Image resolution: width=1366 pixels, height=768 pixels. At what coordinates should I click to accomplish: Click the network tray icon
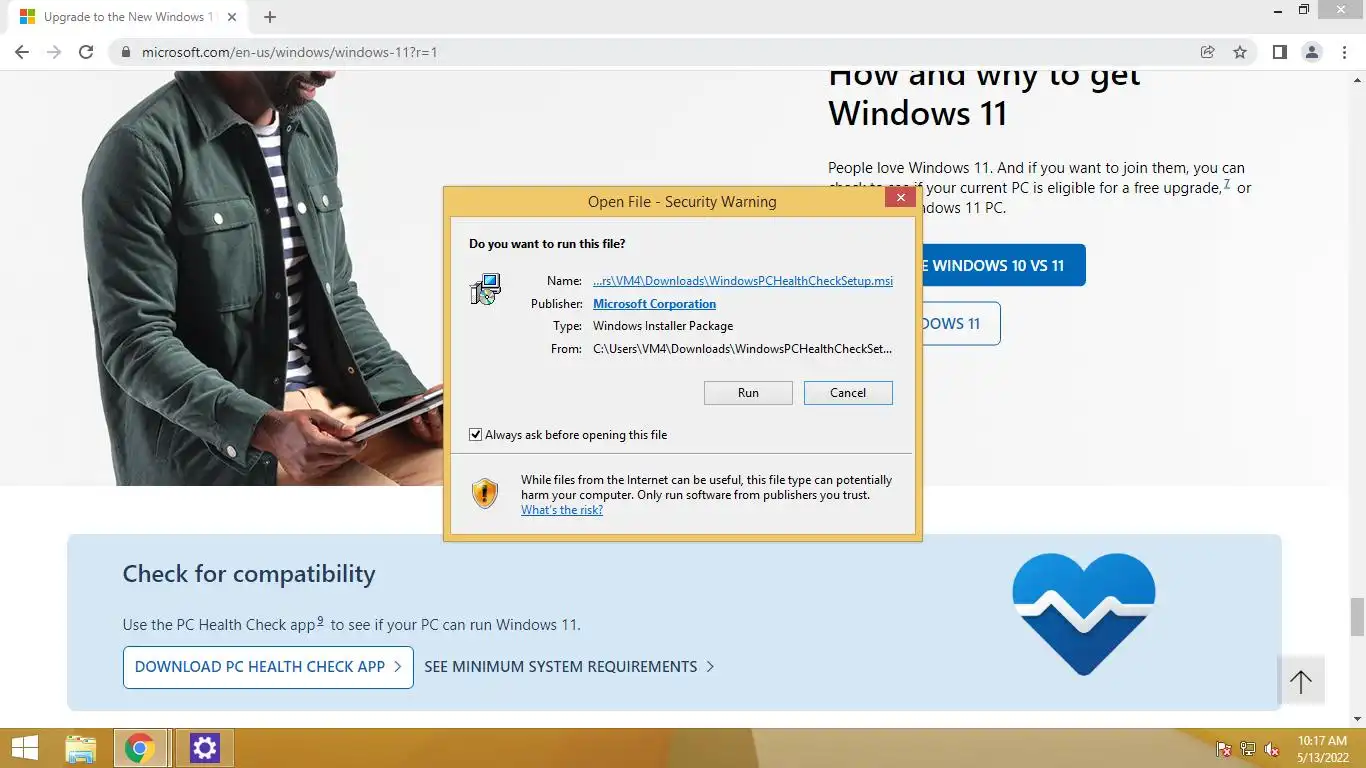[1247, 749]
